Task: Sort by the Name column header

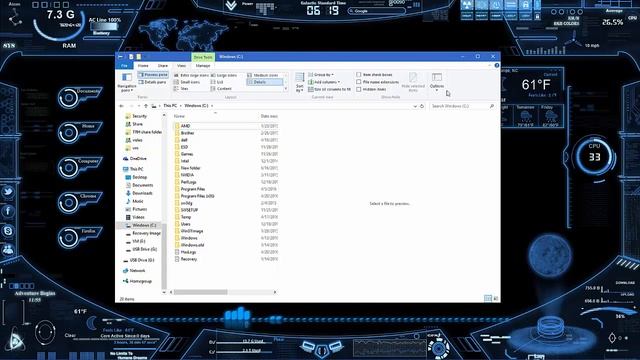Action: coord(179,116)
